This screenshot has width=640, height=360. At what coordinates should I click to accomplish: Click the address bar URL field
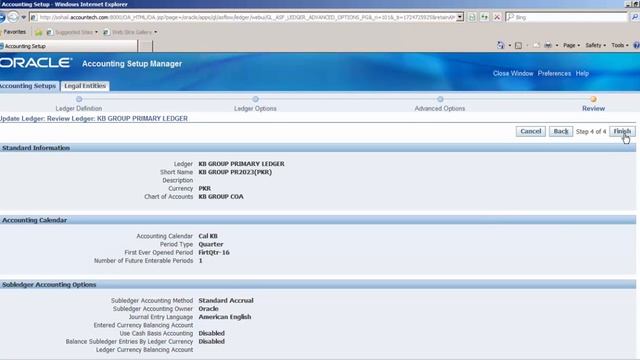247,17
